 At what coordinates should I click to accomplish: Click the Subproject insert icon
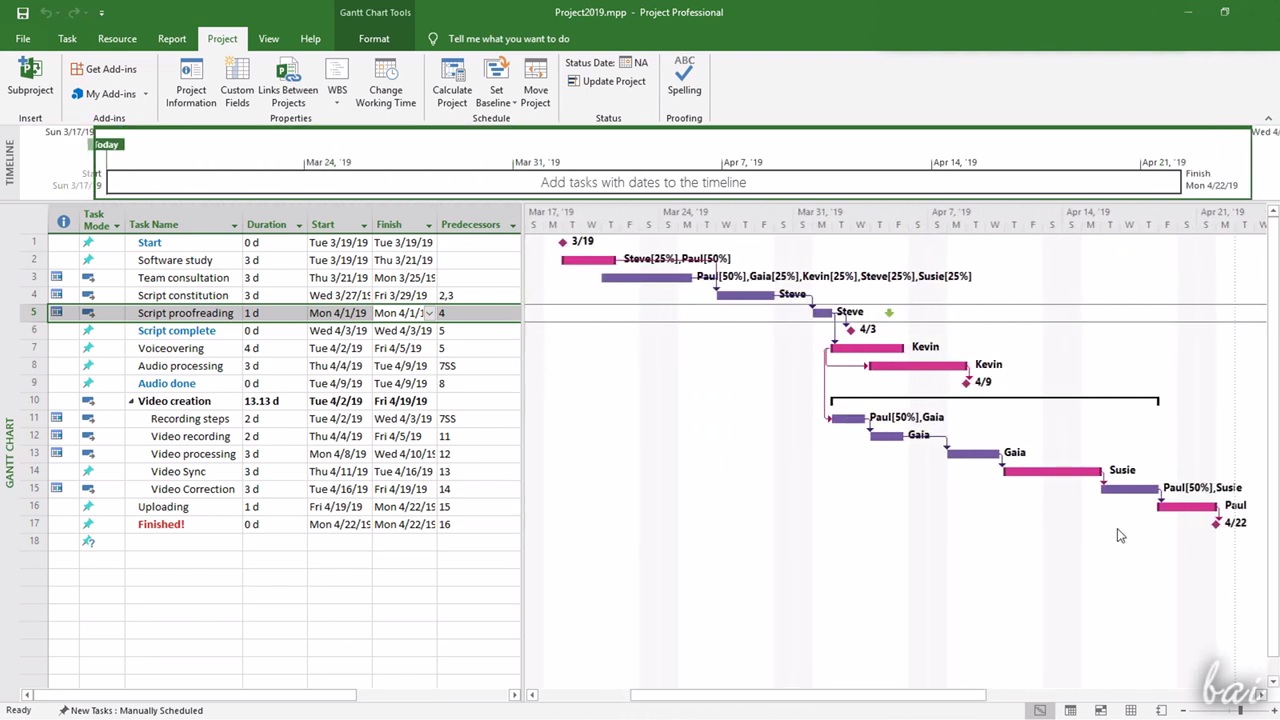(x=30, y=78)
